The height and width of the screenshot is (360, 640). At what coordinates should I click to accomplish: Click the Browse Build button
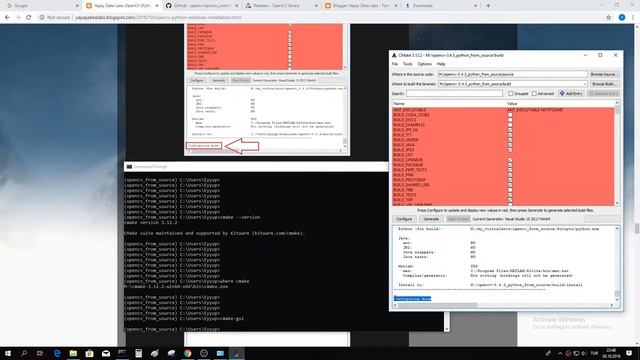pyautogui.click(x=604, y=84)
